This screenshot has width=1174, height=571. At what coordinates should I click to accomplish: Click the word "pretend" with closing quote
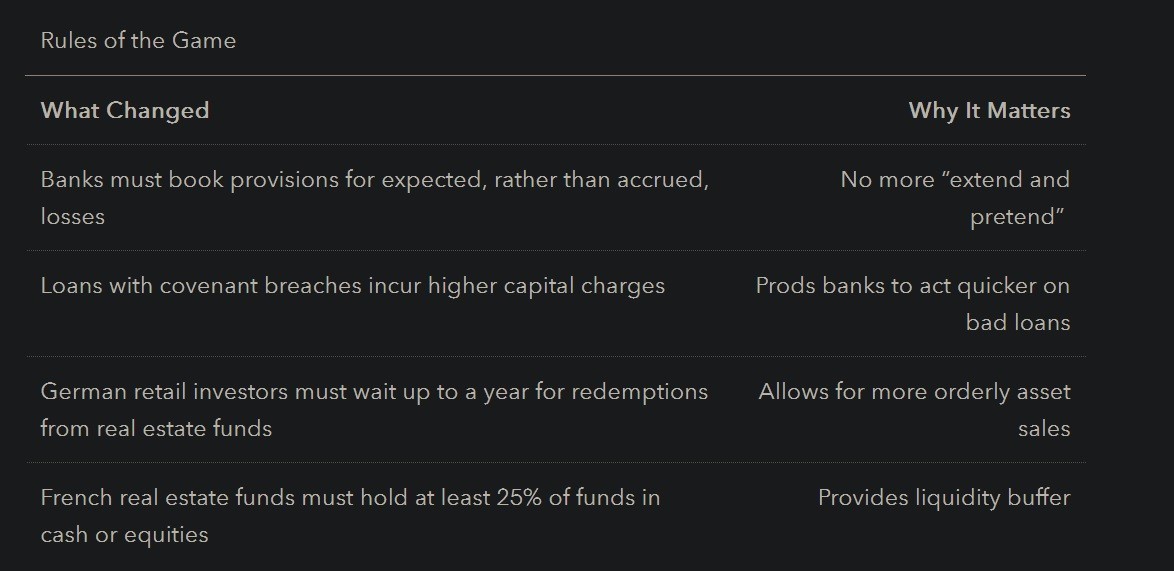click(x=1017, y=217)
